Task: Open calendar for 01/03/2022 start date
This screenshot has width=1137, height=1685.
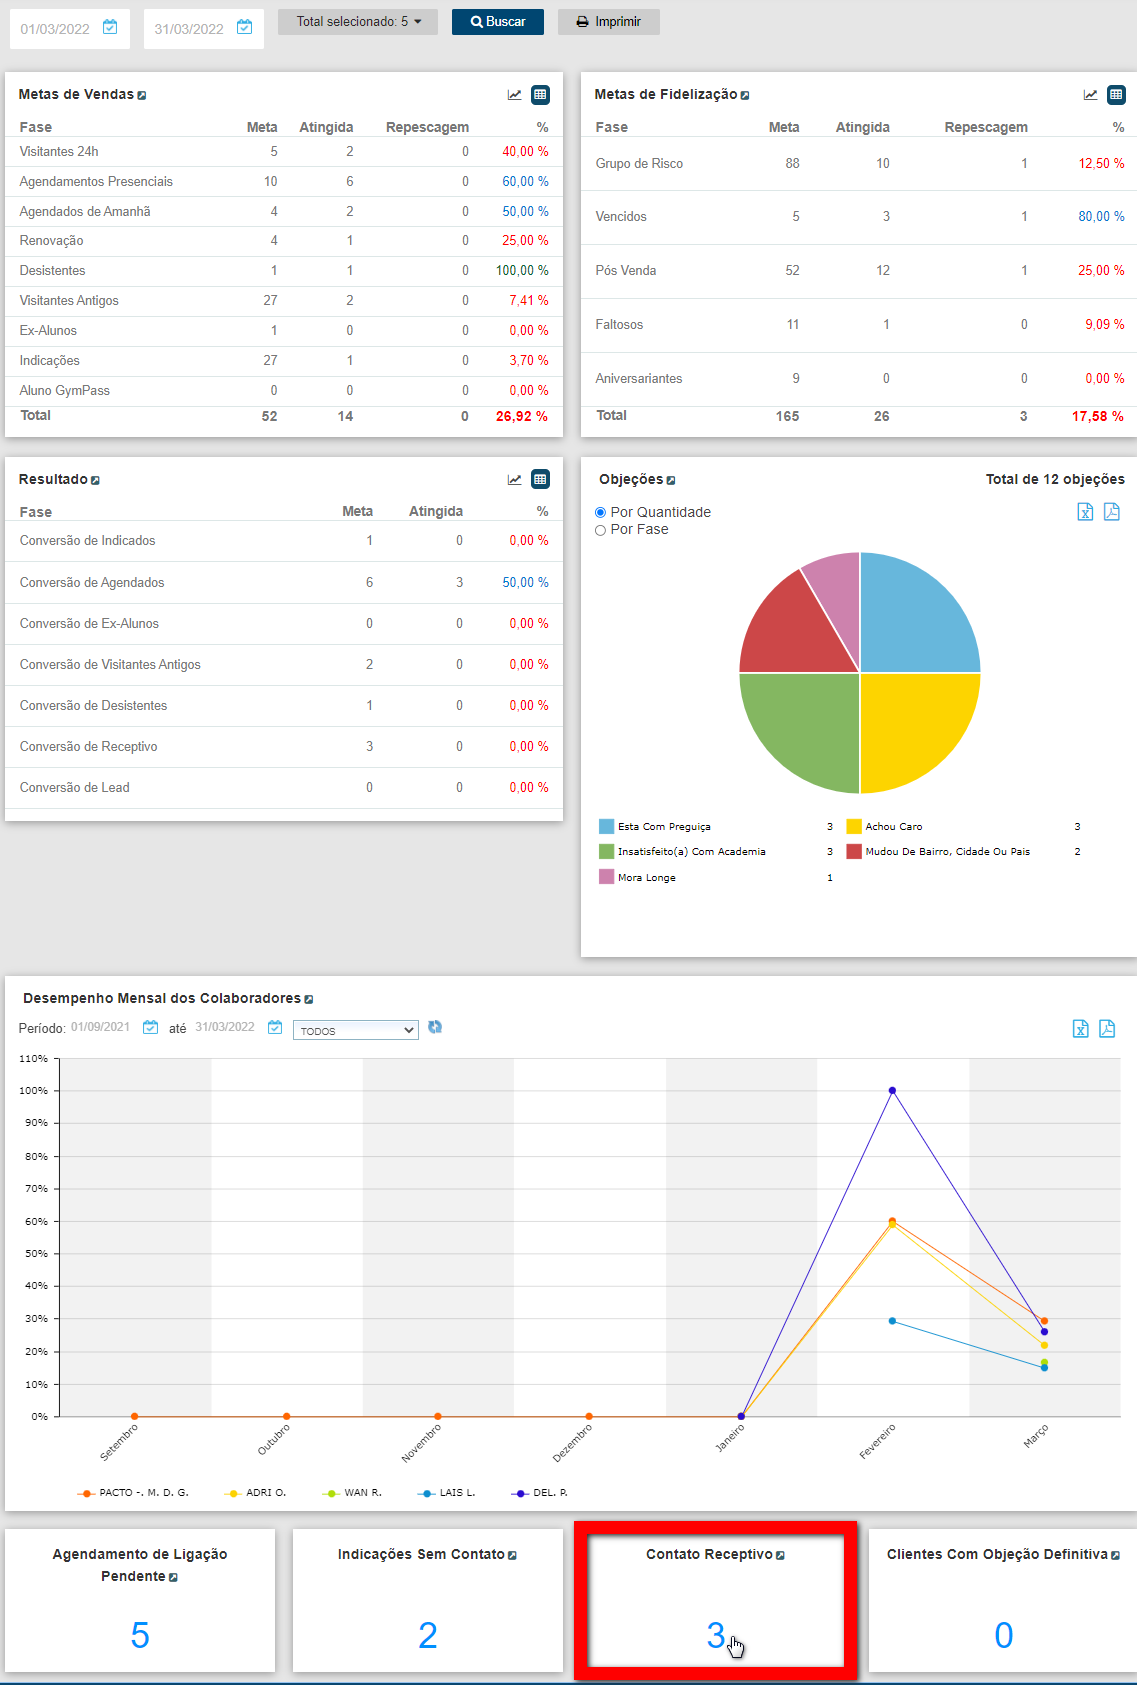Action: pos(110,27)
